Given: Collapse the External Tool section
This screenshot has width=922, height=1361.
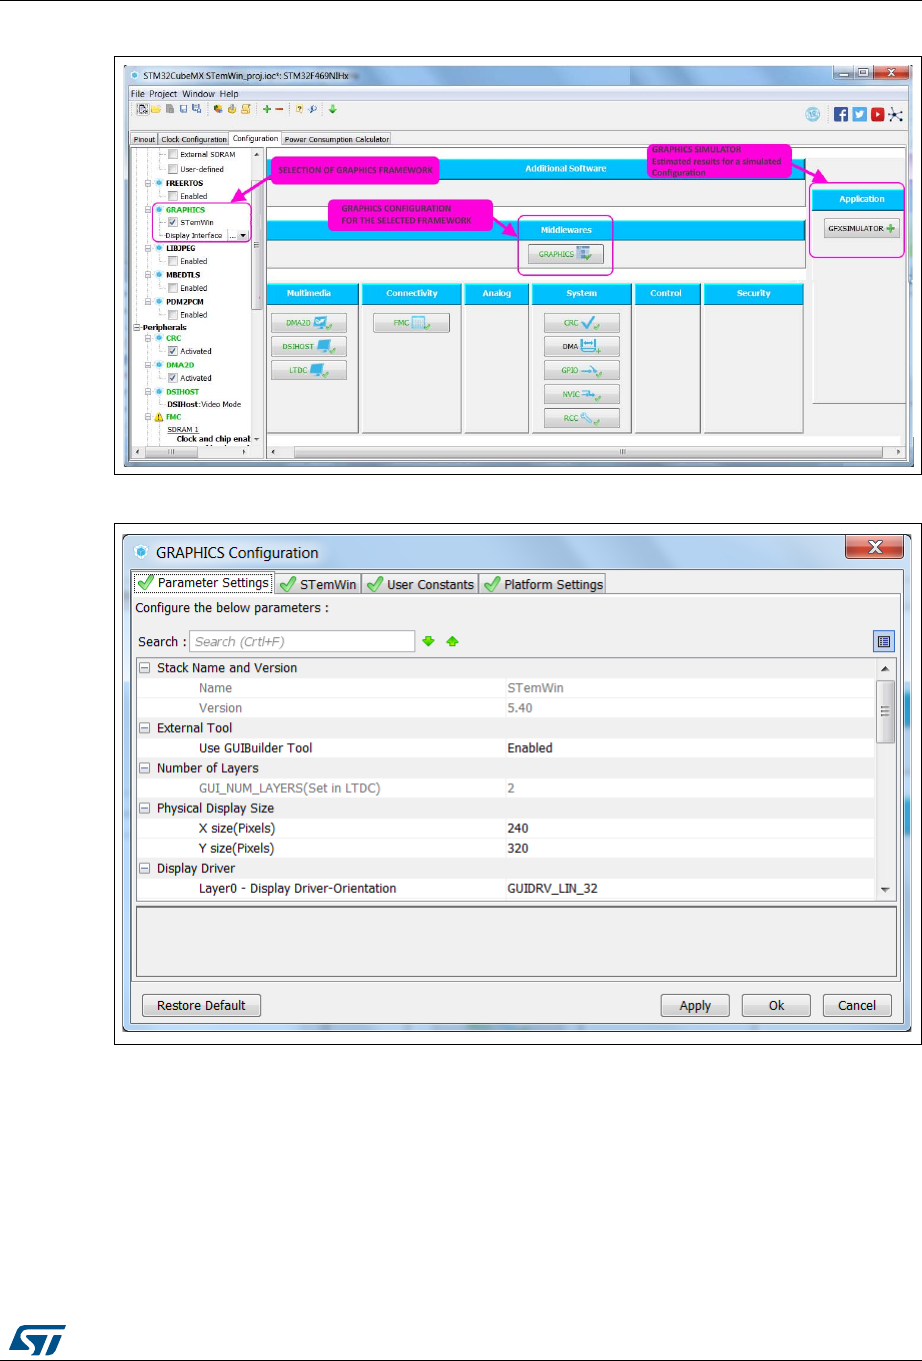Looking at the screenshot, I should (x=145, y=728).
